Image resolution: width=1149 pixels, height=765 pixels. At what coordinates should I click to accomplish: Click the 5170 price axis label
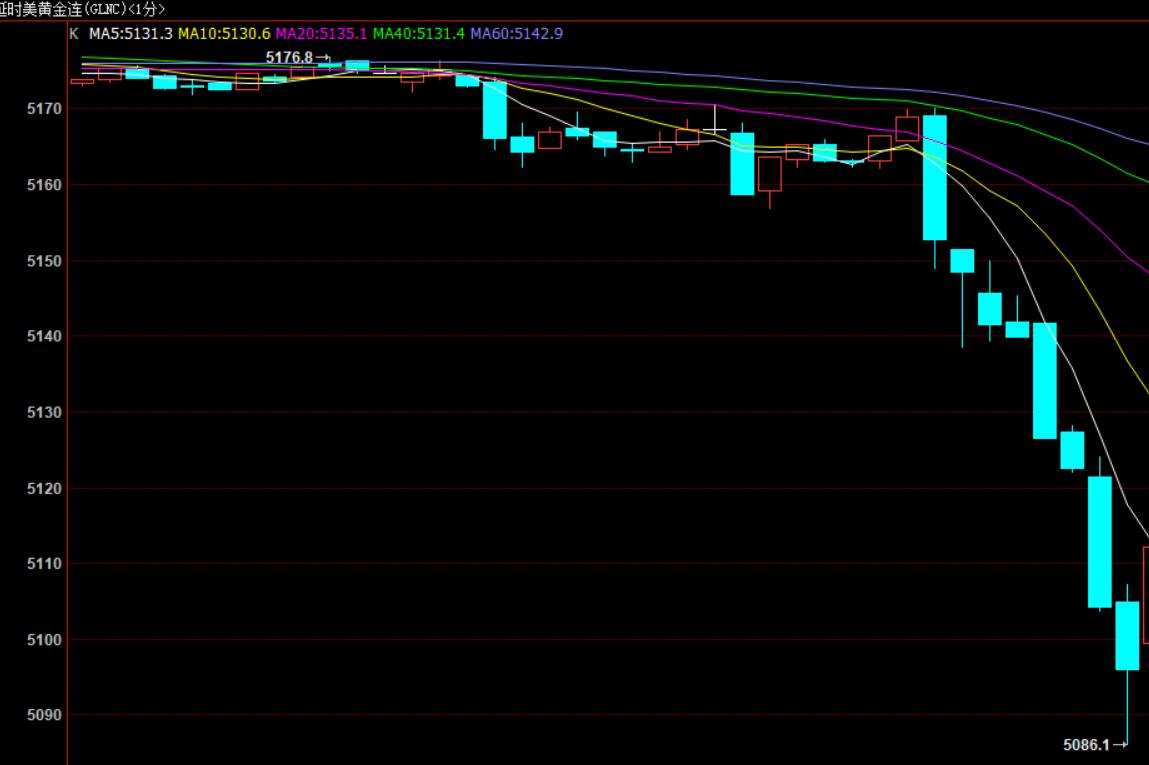click(45, 108)
